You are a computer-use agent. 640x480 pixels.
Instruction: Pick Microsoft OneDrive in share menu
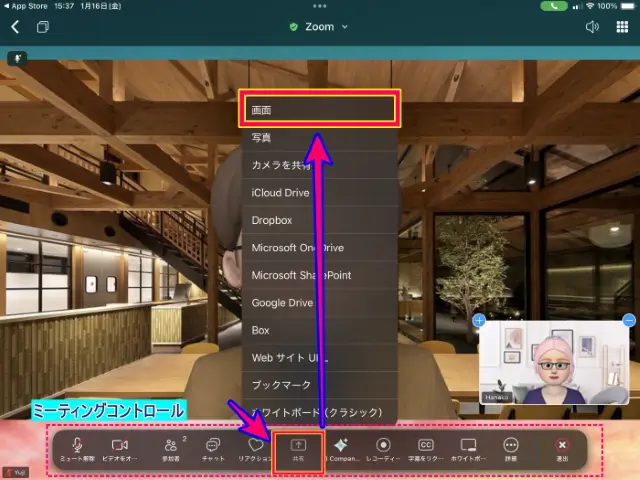pyautogui.click(x=320, y=248)
